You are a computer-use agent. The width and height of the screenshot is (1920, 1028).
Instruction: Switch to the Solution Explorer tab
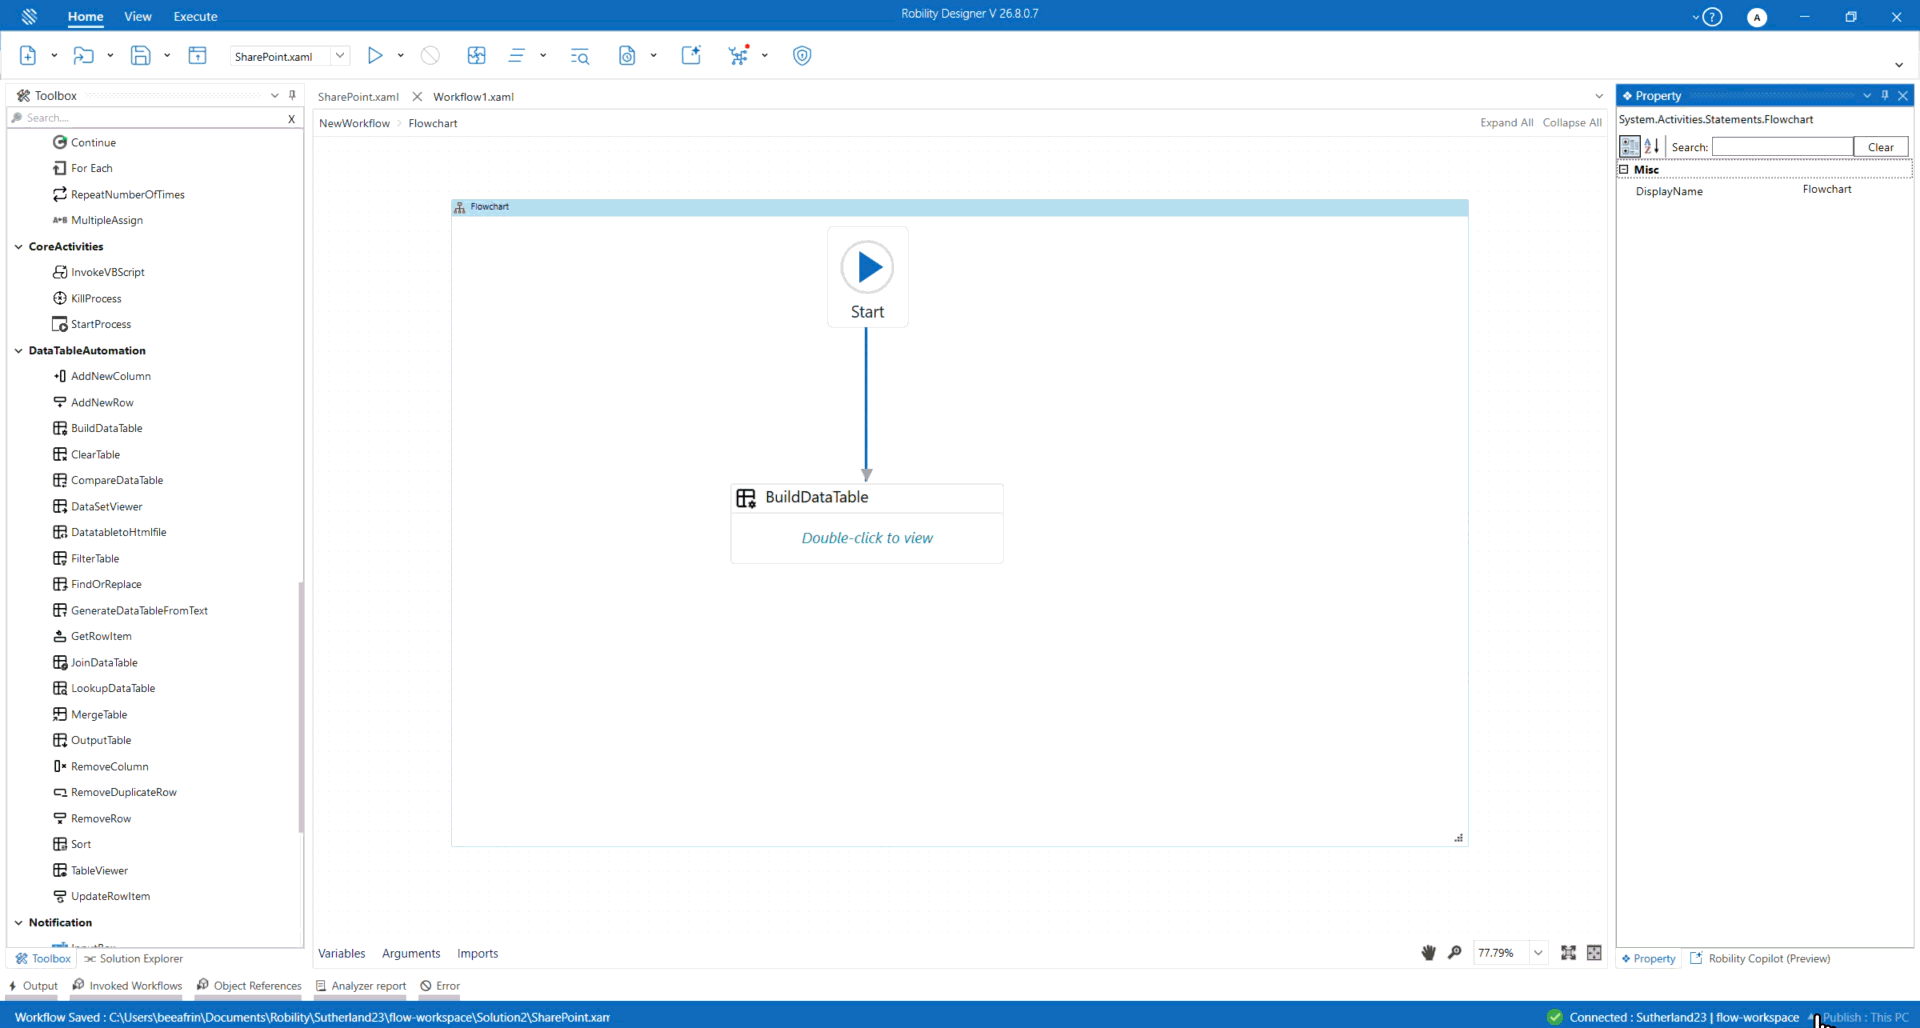point(133,958)
